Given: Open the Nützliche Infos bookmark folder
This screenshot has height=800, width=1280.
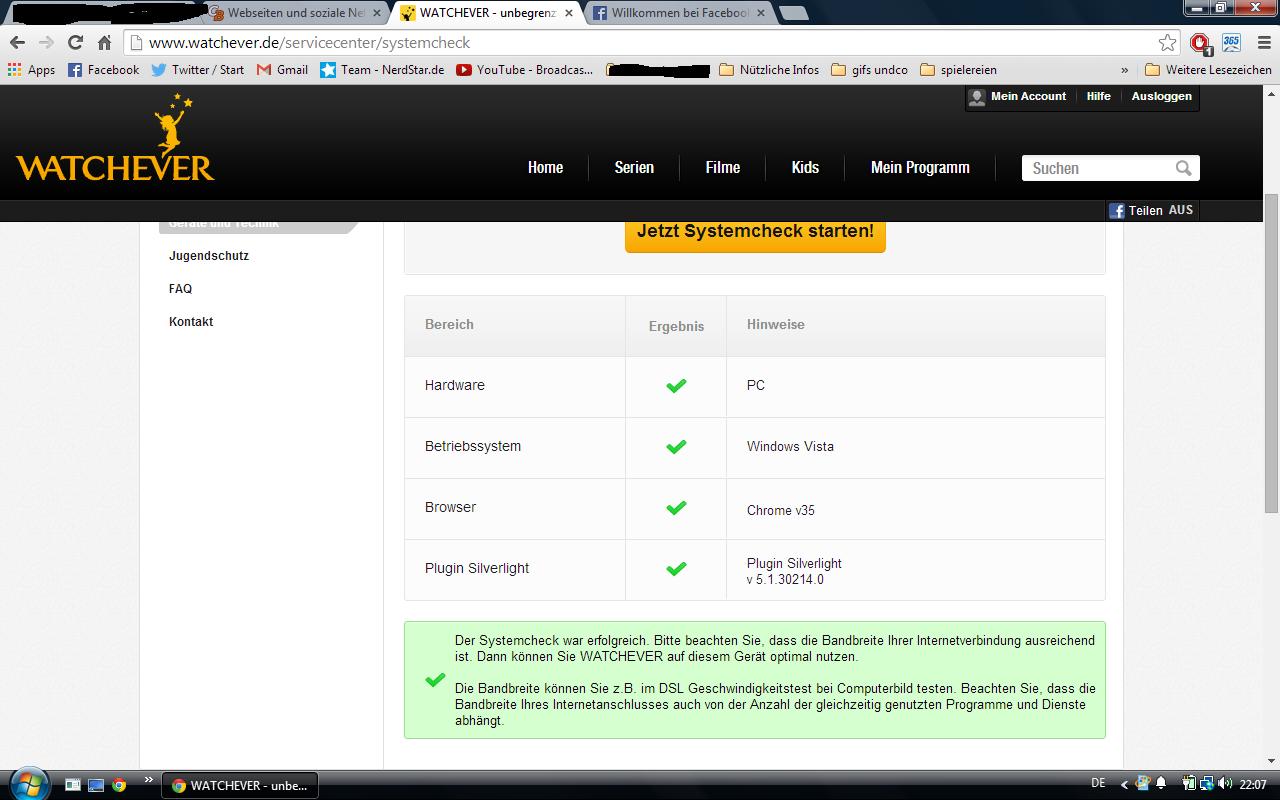Looking at the screenshot, I should pos(768,70).
